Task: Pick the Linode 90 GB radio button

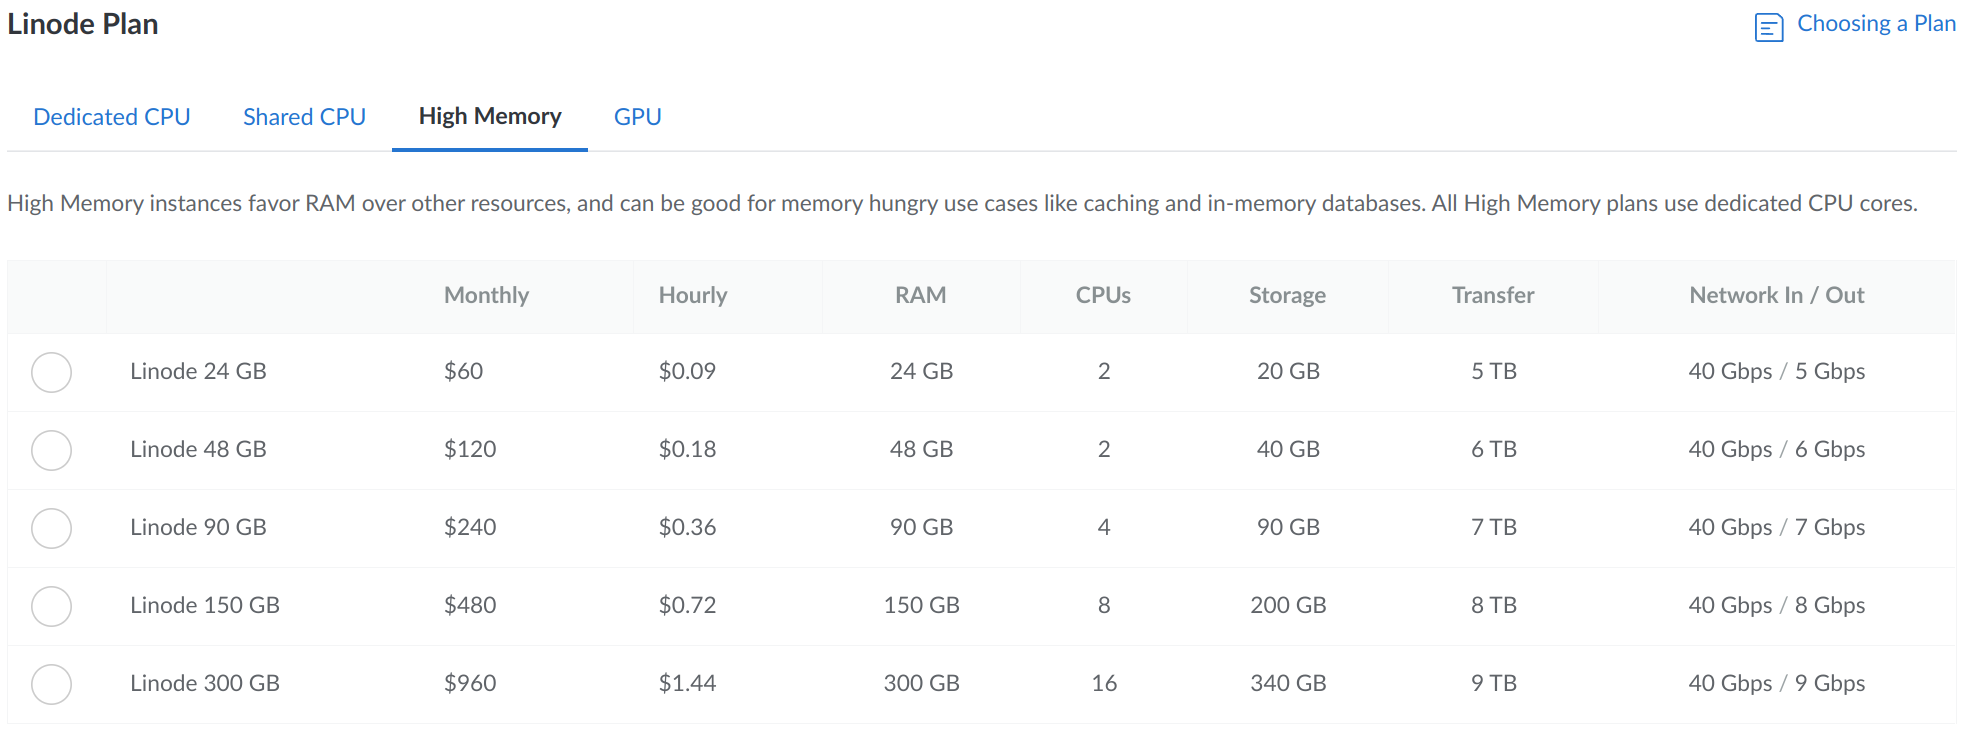Action: pyautogui.click(x=51, y=528)
